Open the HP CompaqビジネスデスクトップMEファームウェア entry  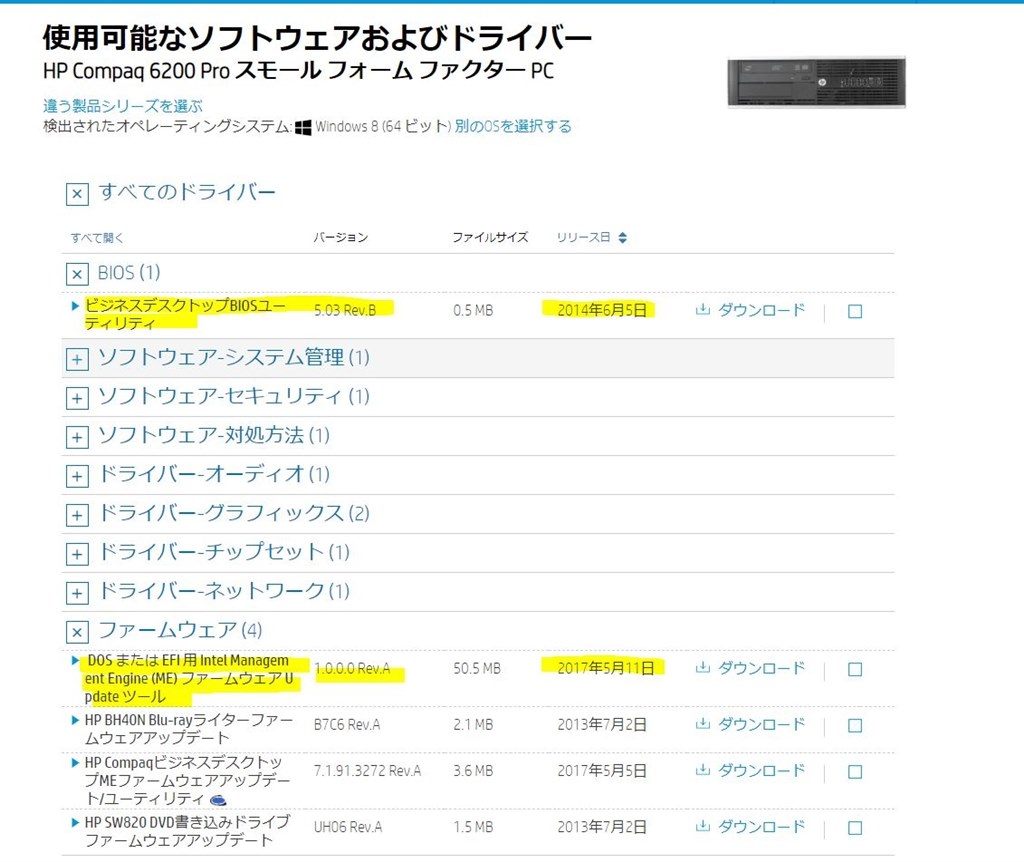click(x=187, y=780)
